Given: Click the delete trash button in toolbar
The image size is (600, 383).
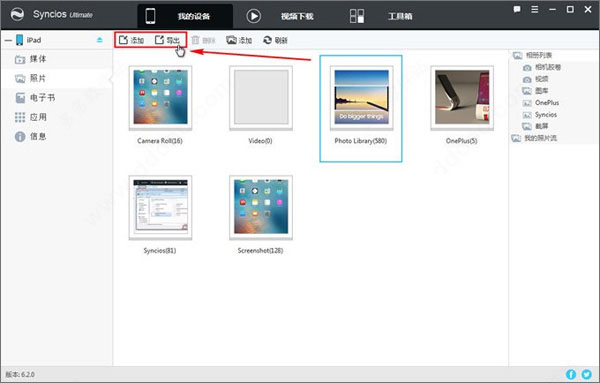Looking at the screenshot, I should click(x=203, y=40).
